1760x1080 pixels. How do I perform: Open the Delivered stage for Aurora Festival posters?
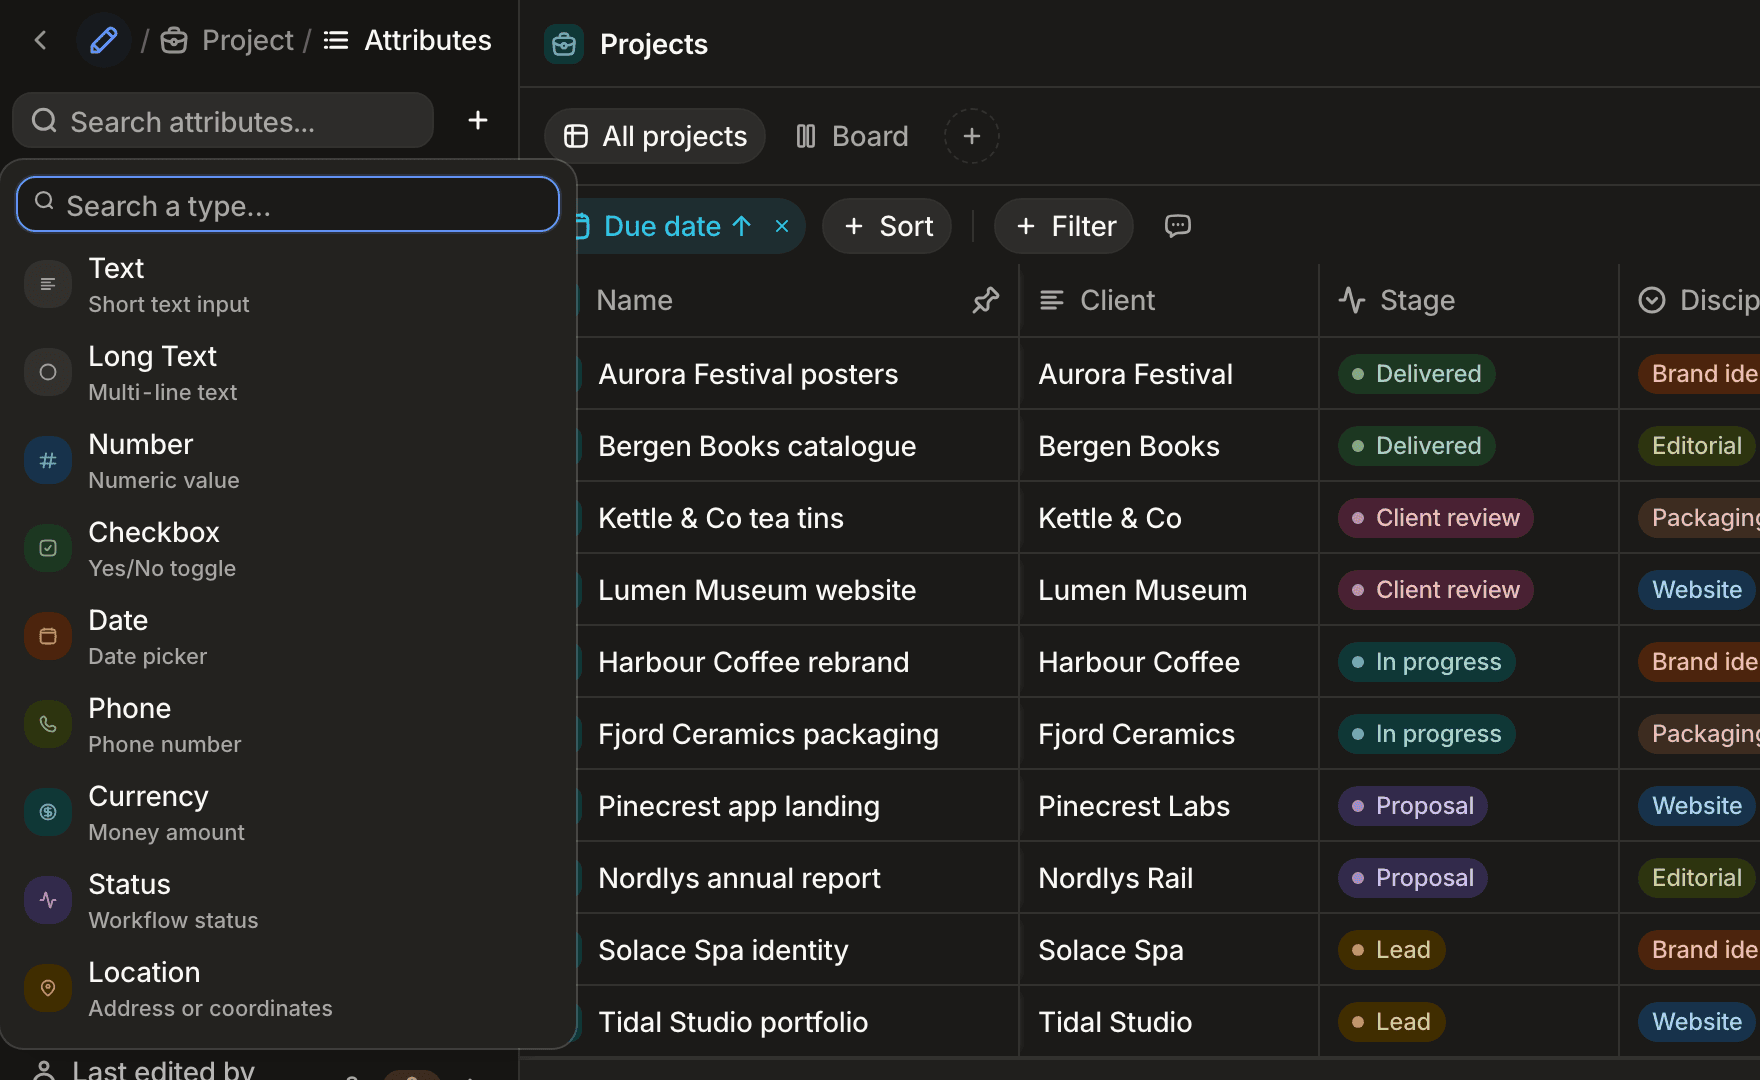click(1417, 374)
